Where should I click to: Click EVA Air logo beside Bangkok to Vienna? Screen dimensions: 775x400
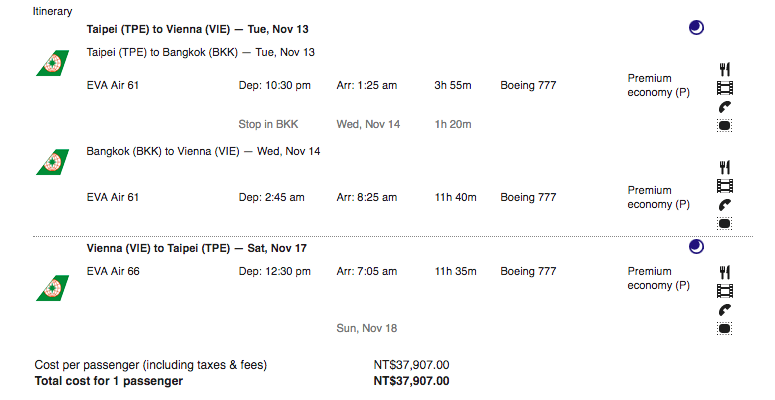coord(52,162)
